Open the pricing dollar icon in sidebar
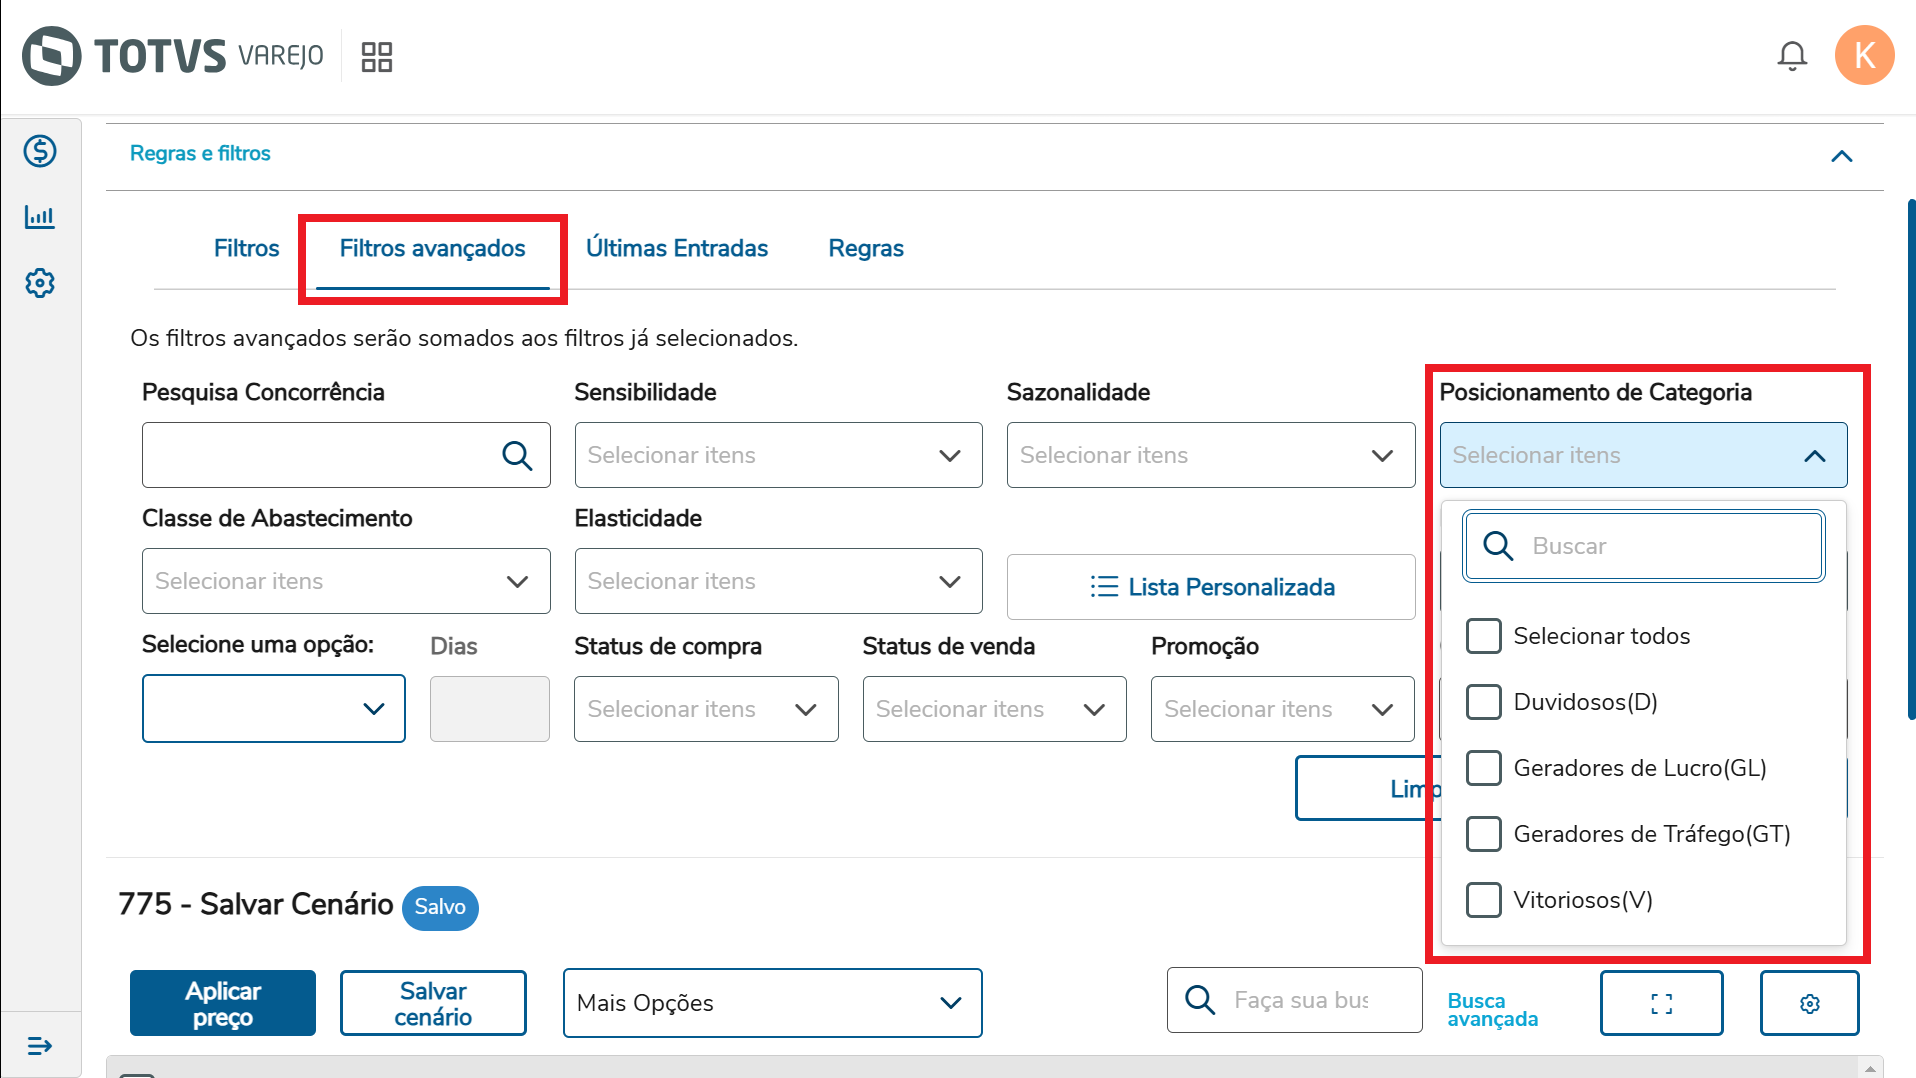 coord(40,151)
